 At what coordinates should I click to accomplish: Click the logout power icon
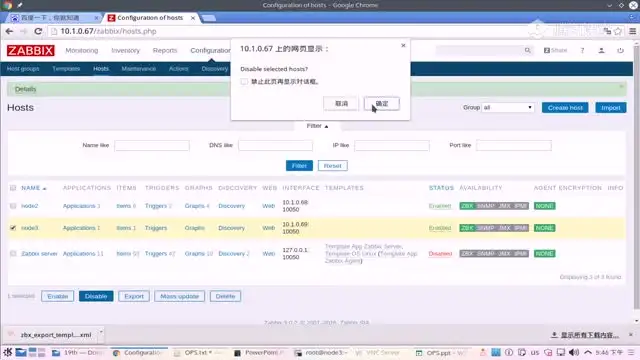pyautogui.click(x=620, y=50)
